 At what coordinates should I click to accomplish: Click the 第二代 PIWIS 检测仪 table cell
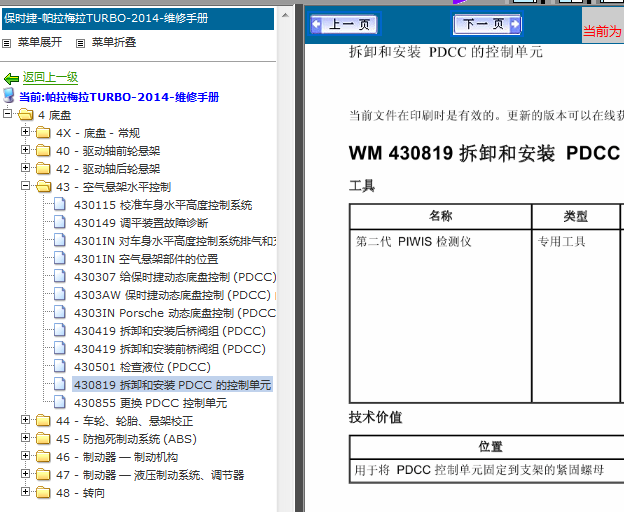pos(441,316)
